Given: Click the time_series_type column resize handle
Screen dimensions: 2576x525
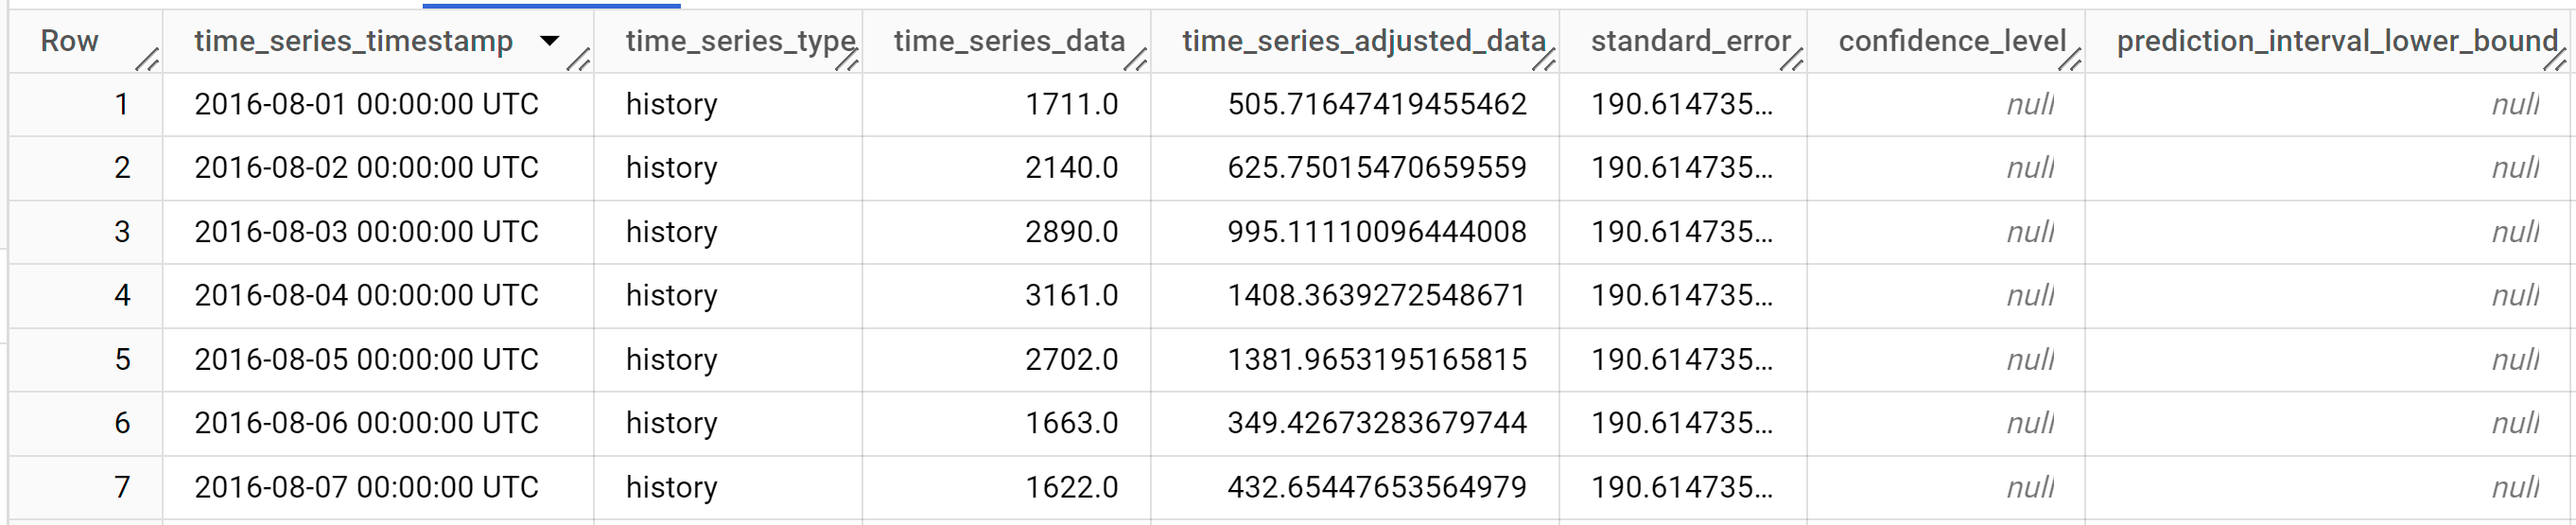Looking at the screenshot, I should click(x=847, y=60).
